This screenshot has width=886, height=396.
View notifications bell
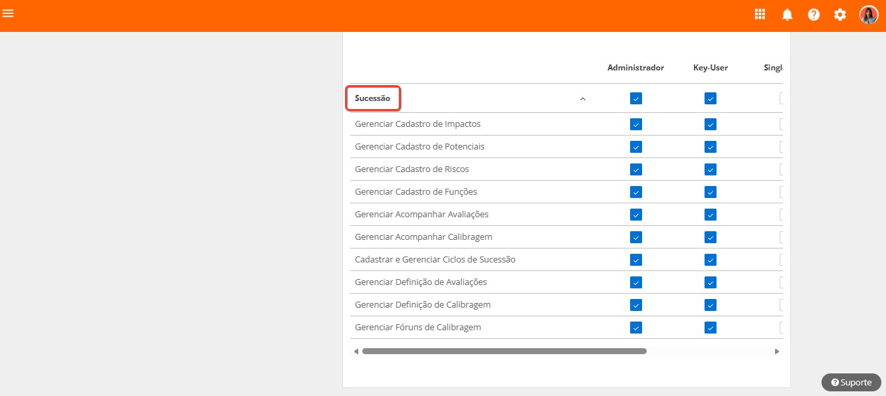click(x=787, y=15)
